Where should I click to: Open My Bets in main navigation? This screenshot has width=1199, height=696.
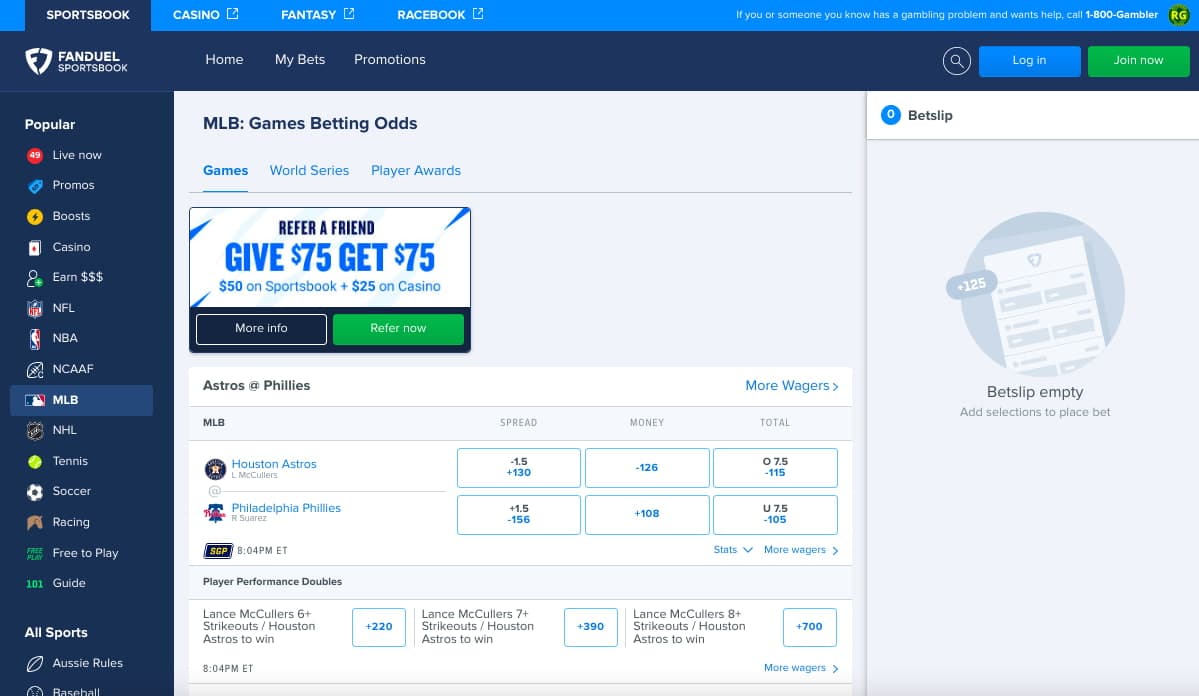(x=300, y=60)
